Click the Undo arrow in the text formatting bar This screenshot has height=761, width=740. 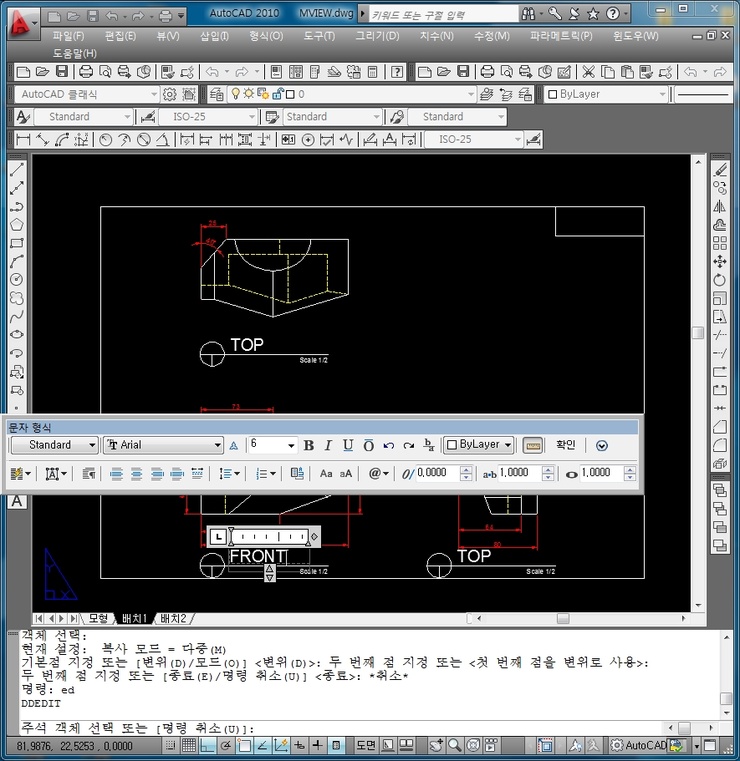pos(389,445)
